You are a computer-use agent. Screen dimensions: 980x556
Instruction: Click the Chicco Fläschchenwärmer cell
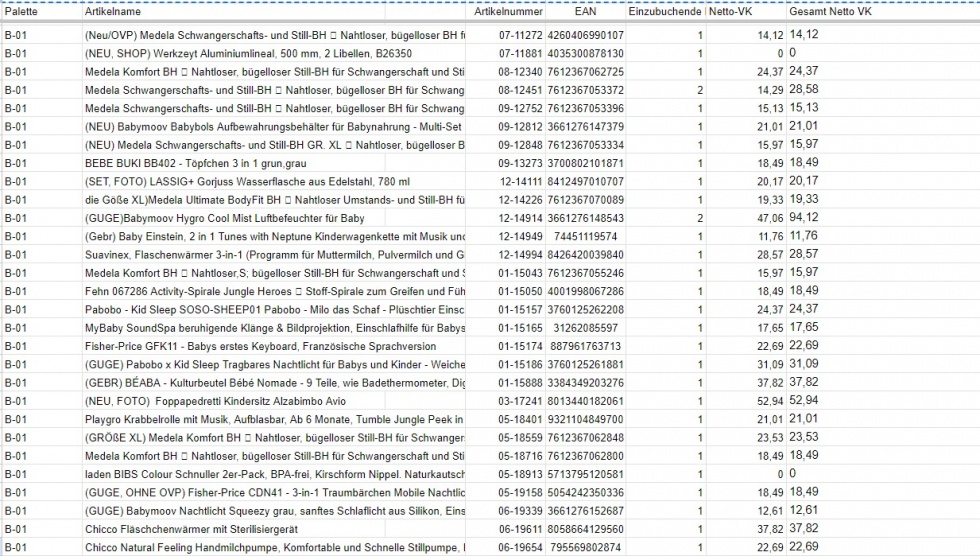[x=275, y=529]
